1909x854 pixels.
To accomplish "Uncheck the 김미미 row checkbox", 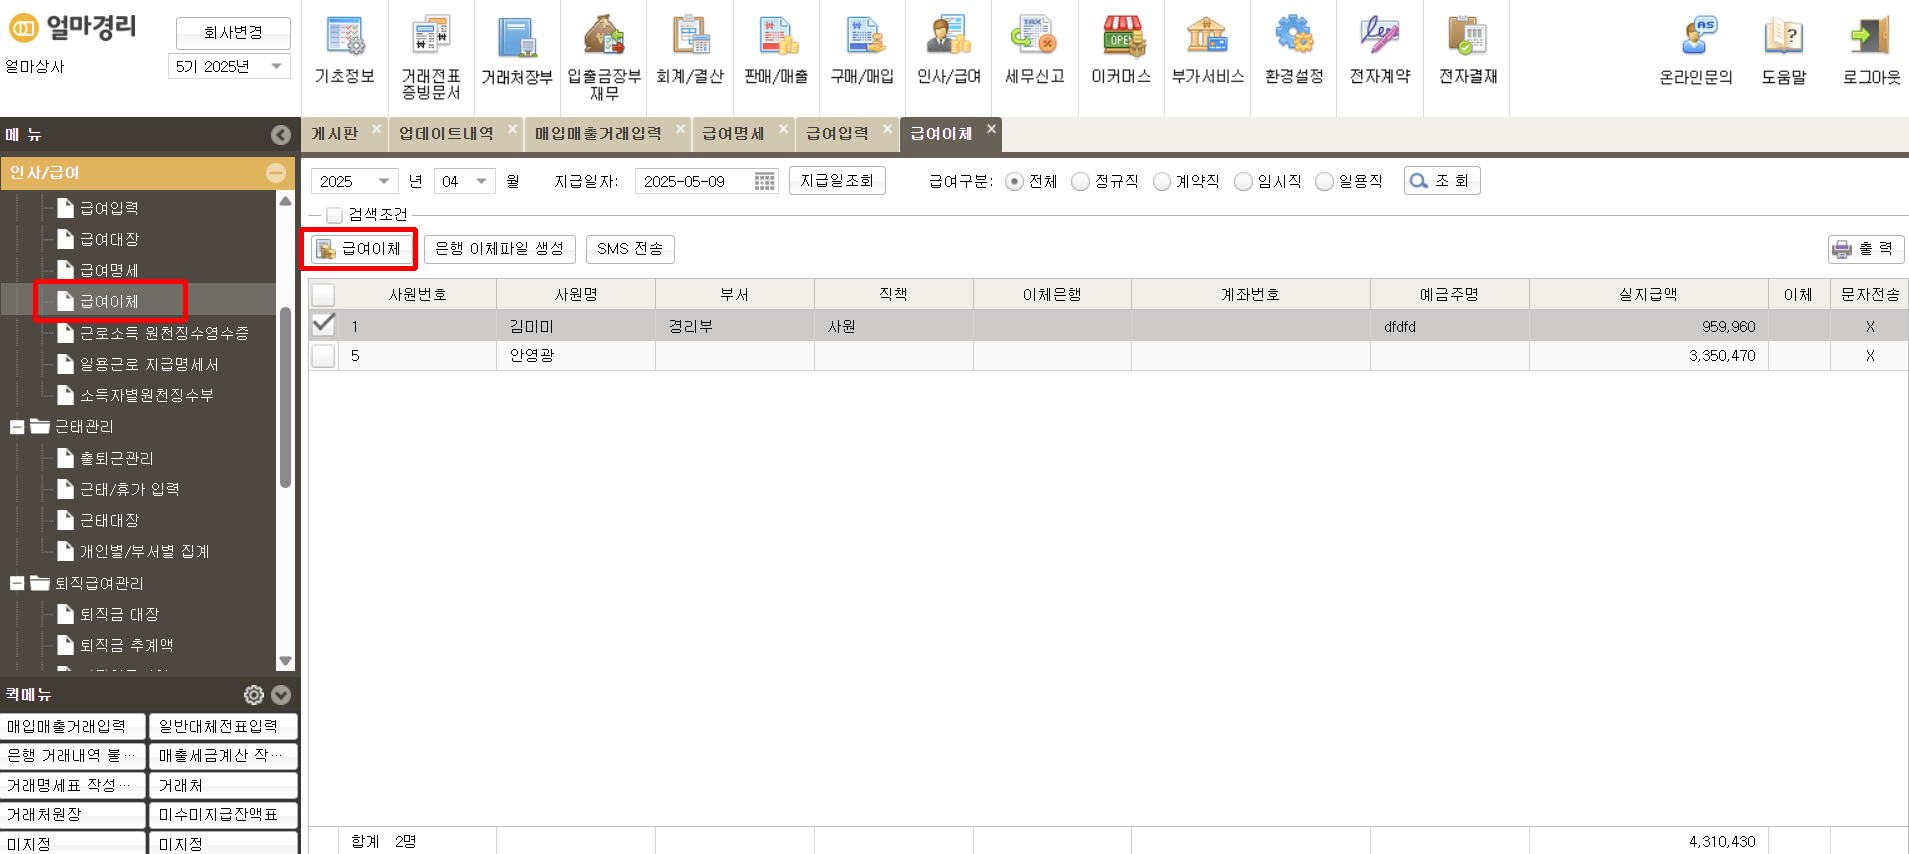I will 323,325.
